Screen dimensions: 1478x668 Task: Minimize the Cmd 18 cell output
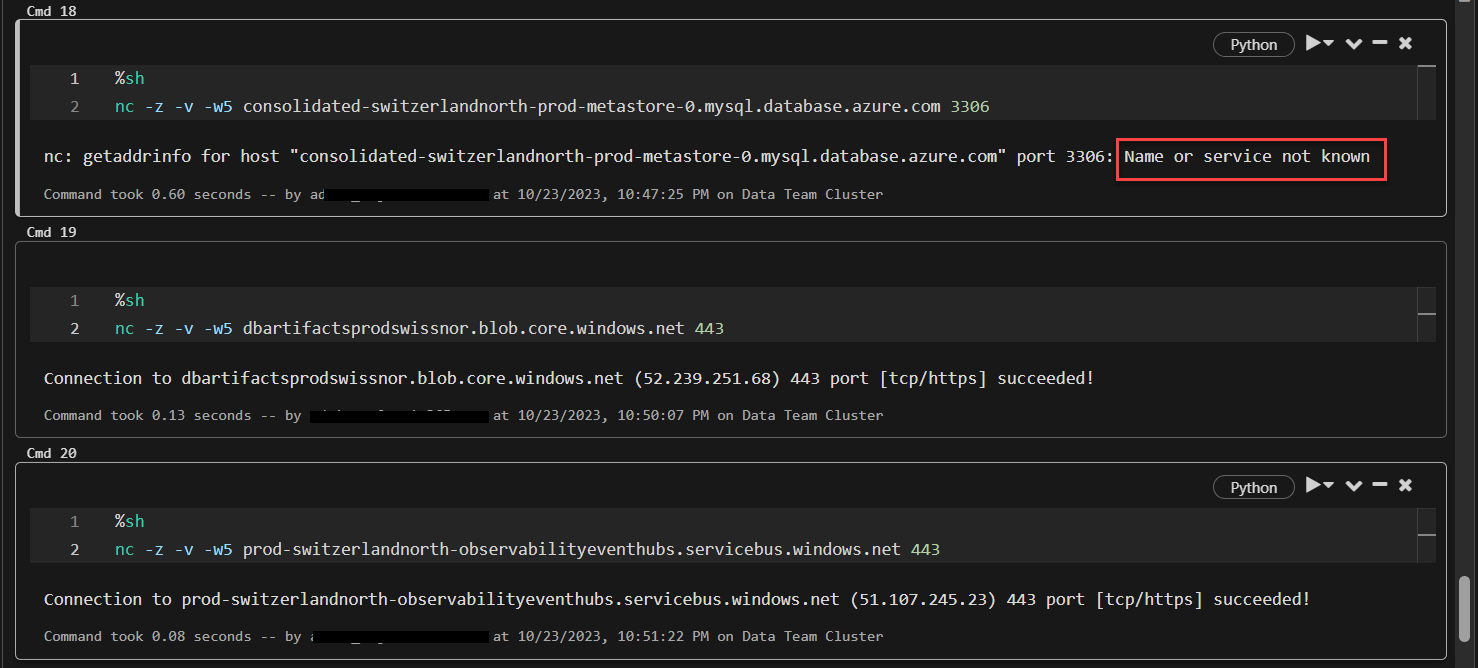[x=1380, y=44]
